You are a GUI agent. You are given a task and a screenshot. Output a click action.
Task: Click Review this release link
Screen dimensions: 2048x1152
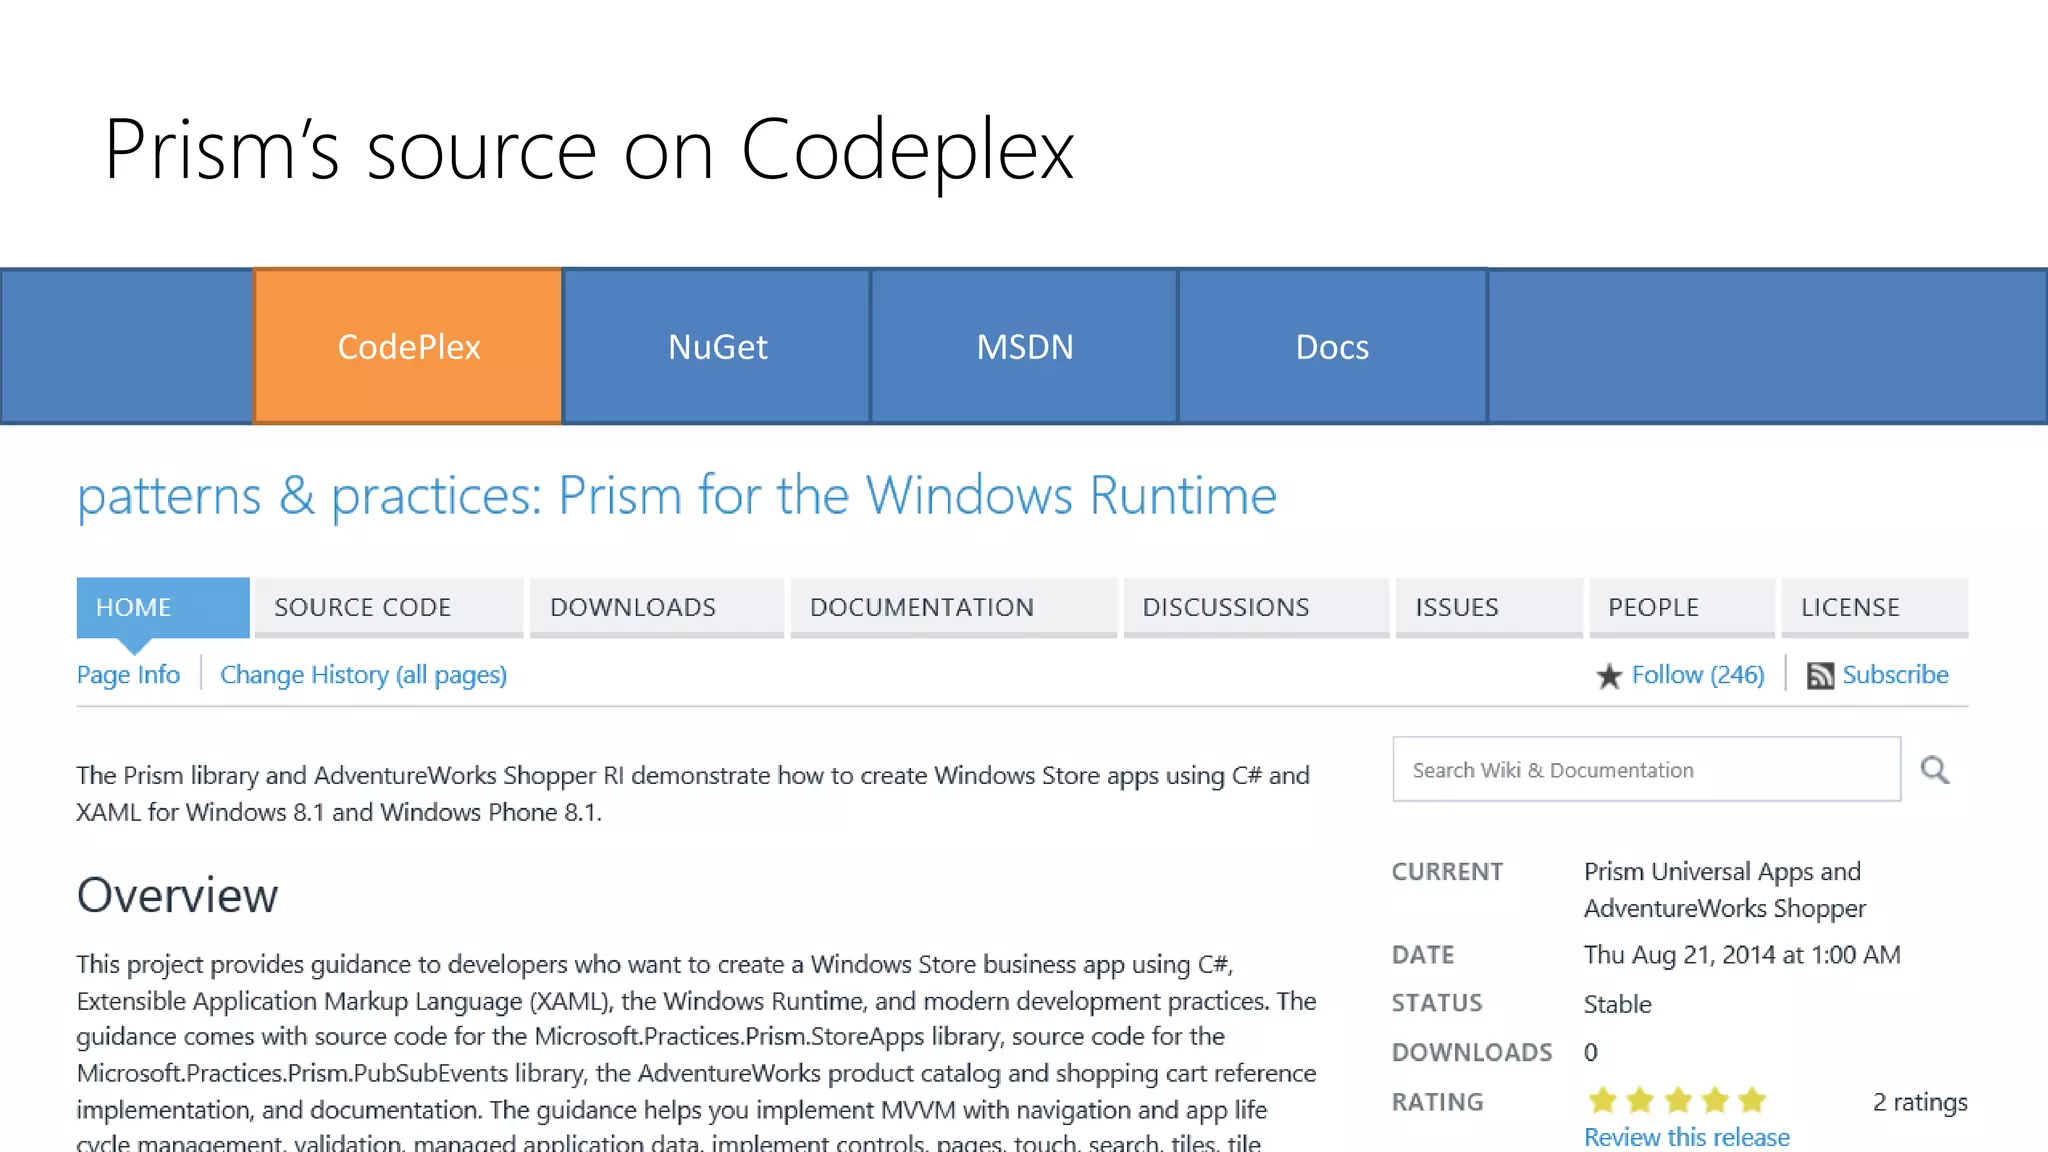(1686, 1137)
